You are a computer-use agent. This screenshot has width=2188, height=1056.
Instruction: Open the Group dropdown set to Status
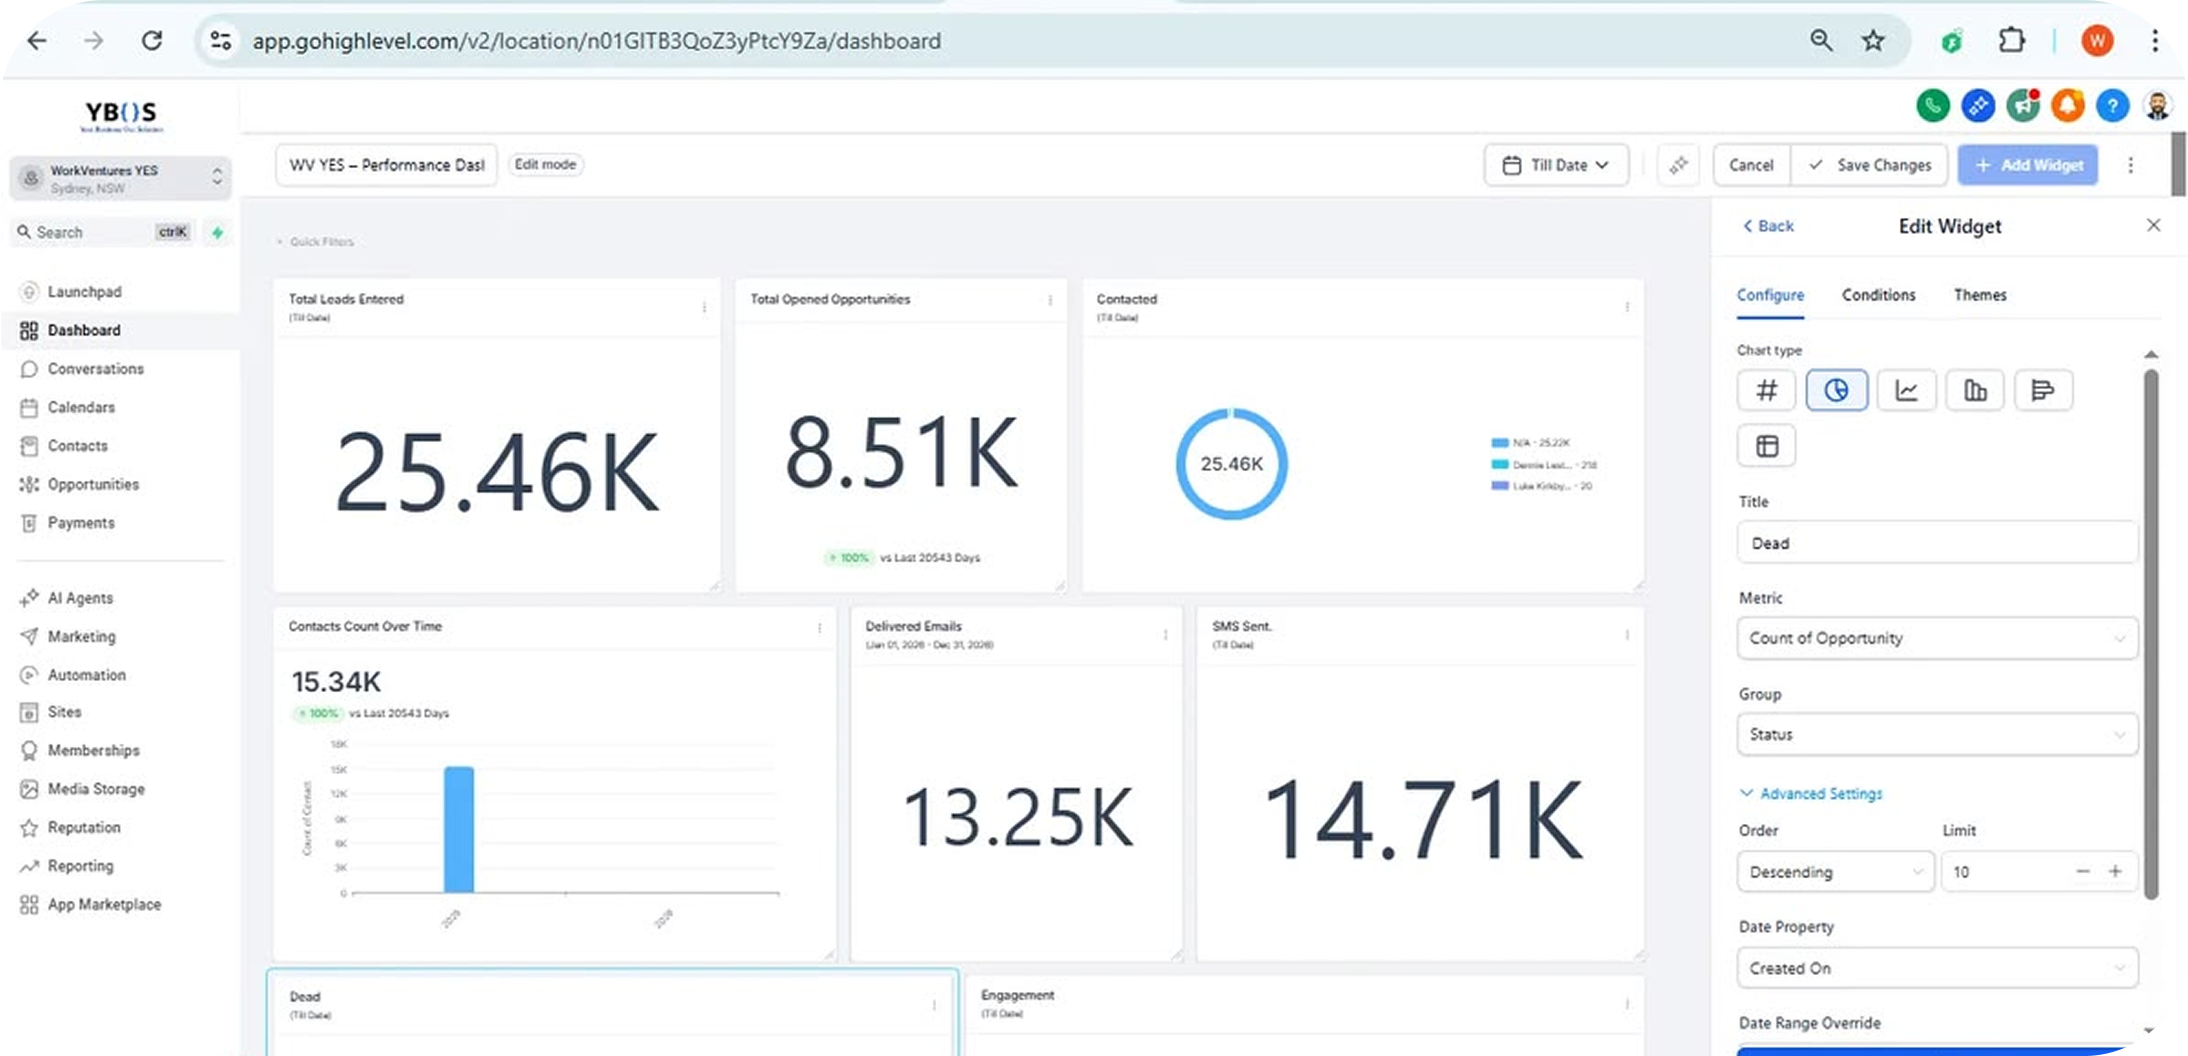point(1937,734)
